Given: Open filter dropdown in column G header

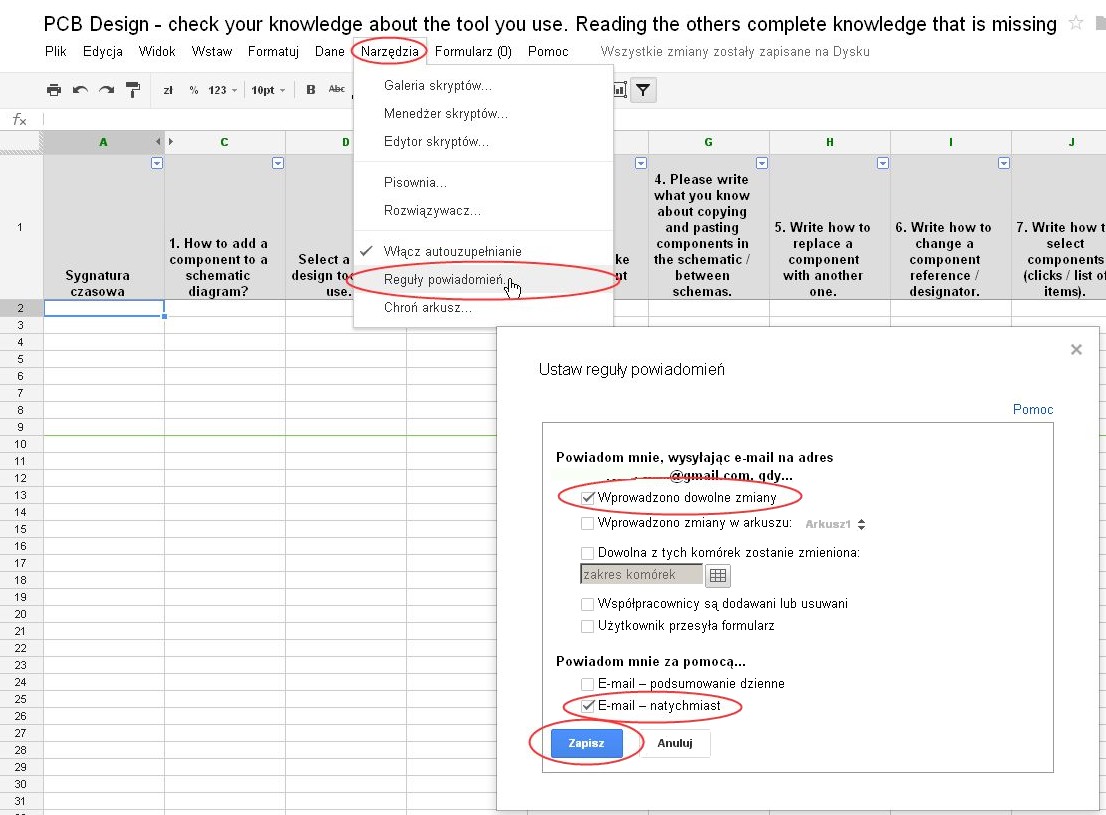Looking at the screenshot, I should (x=762, y=163).
